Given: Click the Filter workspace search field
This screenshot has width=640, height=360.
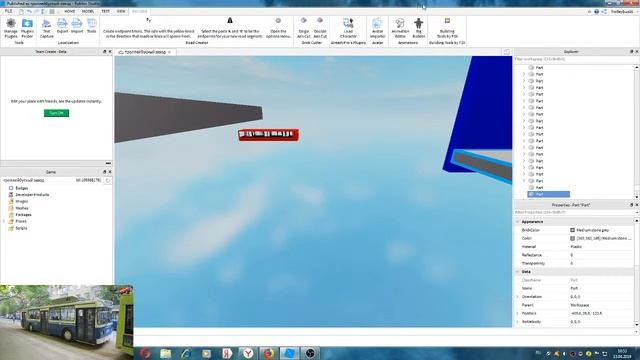Looking at the screenshot, I should click(574, 59).
